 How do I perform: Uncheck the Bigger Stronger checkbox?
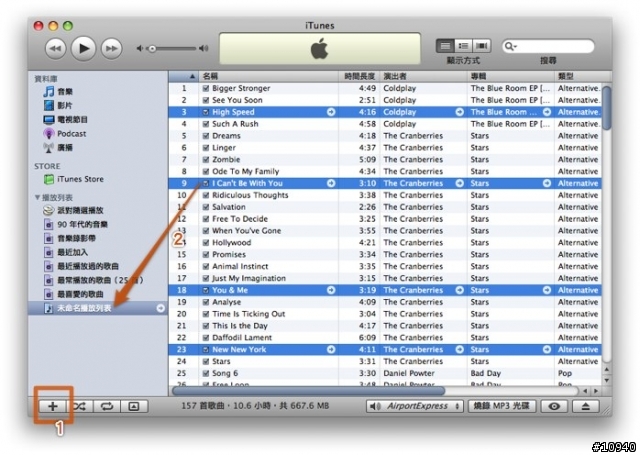pyautogui.click(x=206, y=88)
